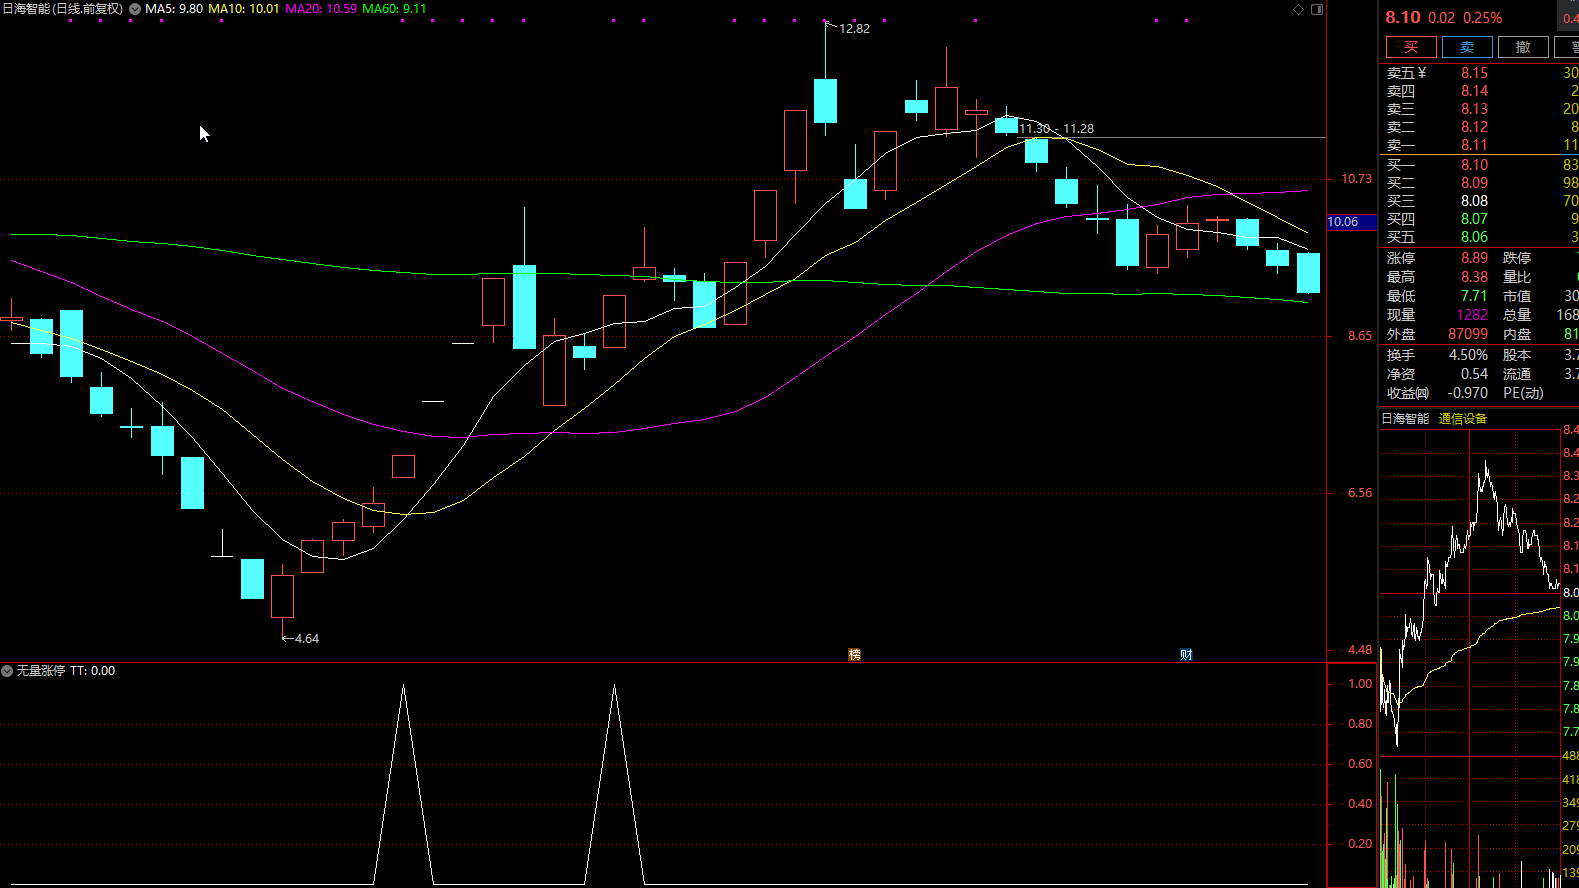Select the MA5: 9.80 indicator label
The image size is (1579, 888).
pyautogui.click(x=174, y=9)
